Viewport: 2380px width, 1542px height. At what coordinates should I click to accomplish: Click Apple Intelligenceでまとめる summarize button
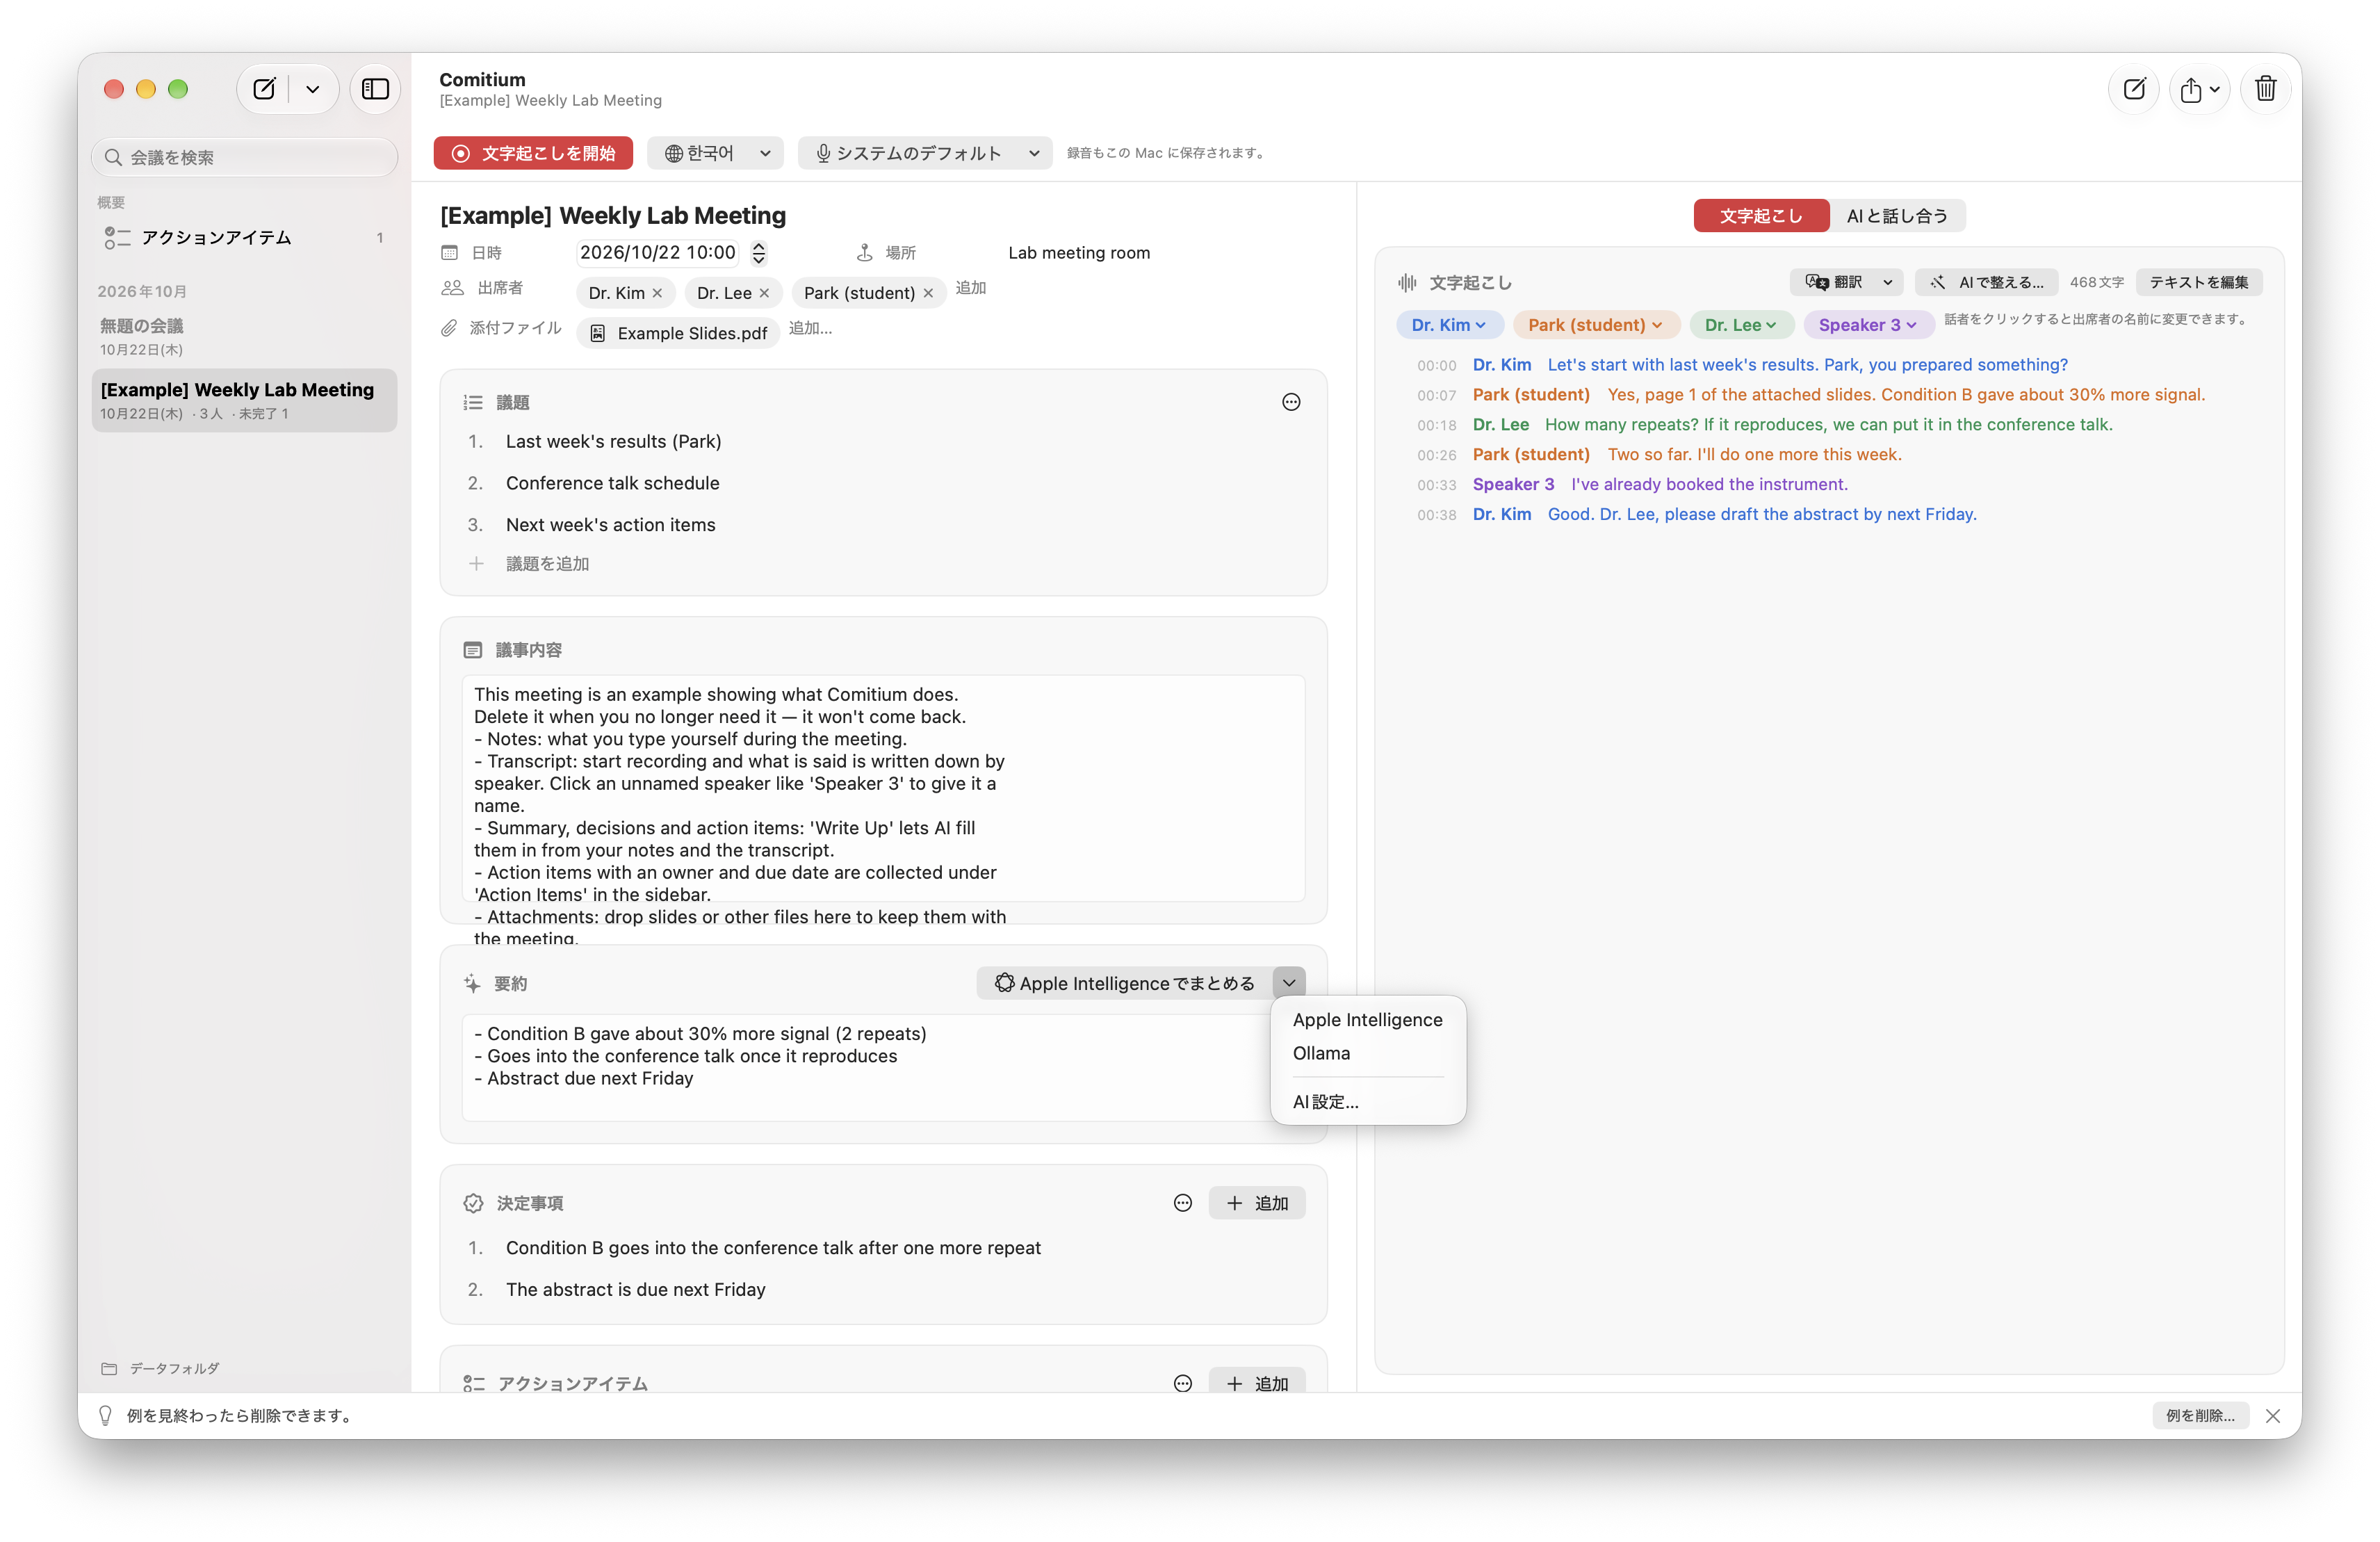click(x=1124, y=983)
